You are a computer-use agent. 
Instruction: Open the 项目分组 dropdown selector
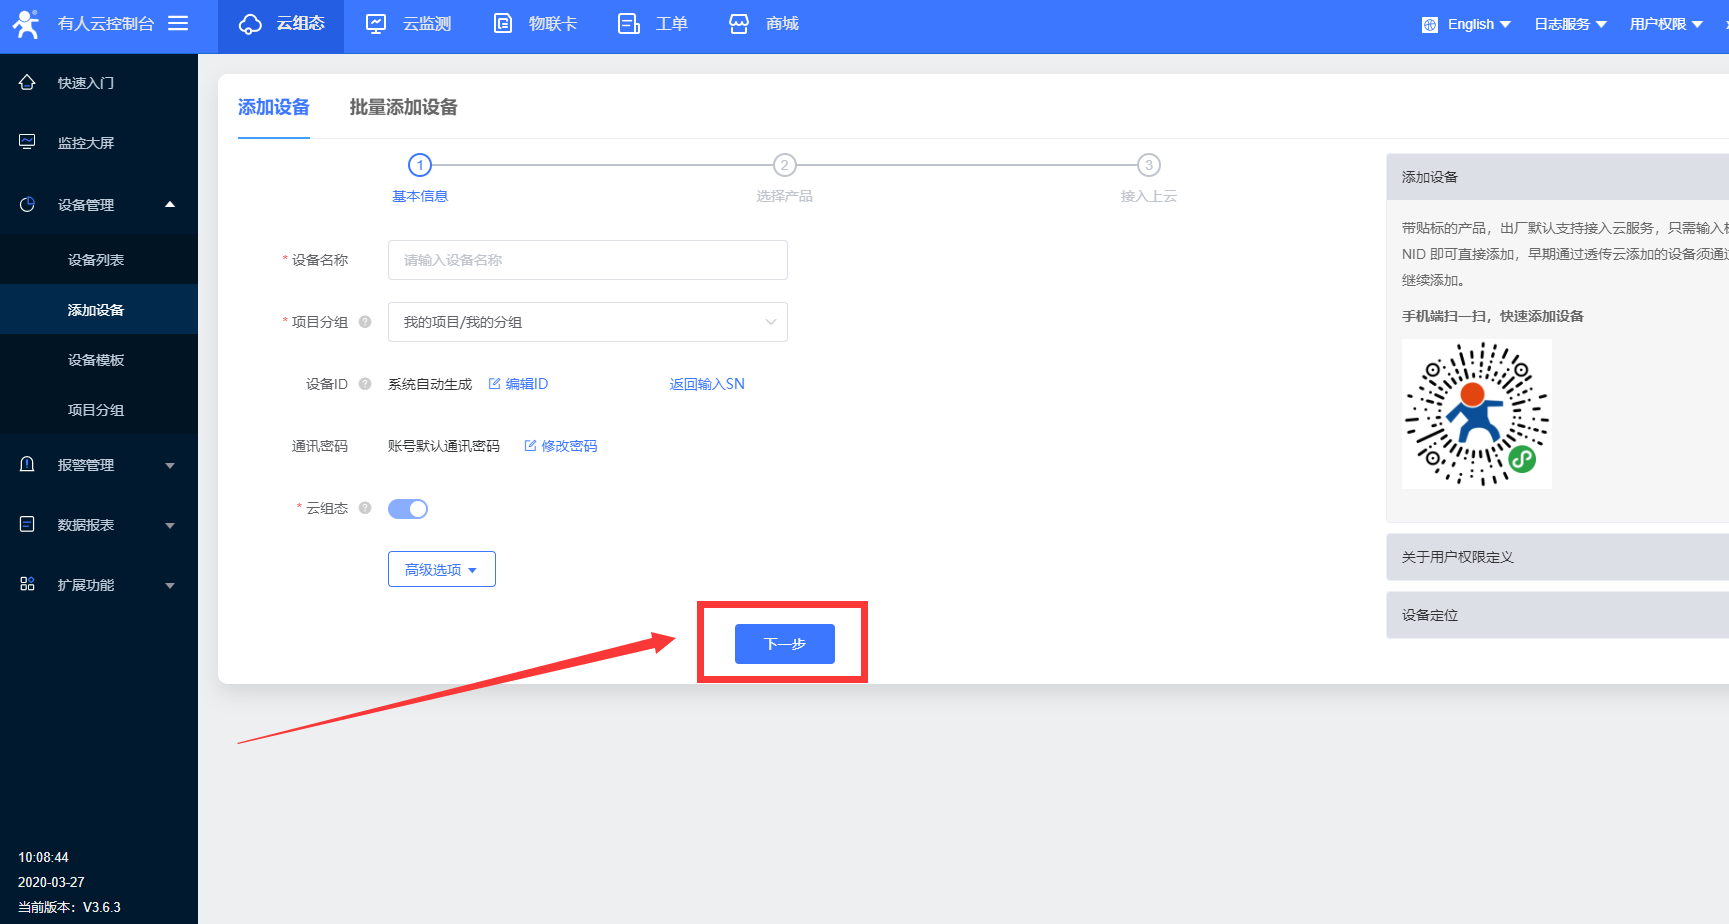pyautogui.click(x=587, y=322)
